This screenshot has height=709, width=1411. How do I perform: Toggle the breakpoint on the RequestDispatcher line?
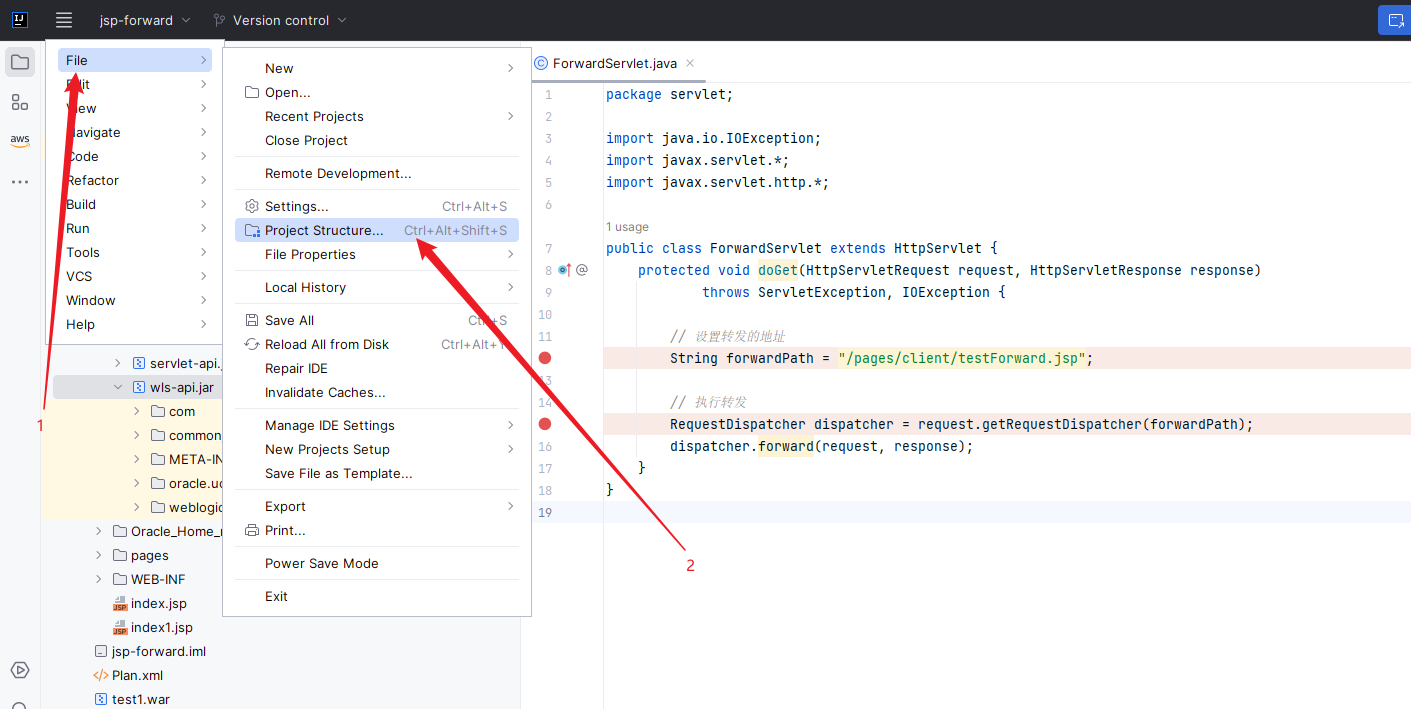tap(545, 424)
